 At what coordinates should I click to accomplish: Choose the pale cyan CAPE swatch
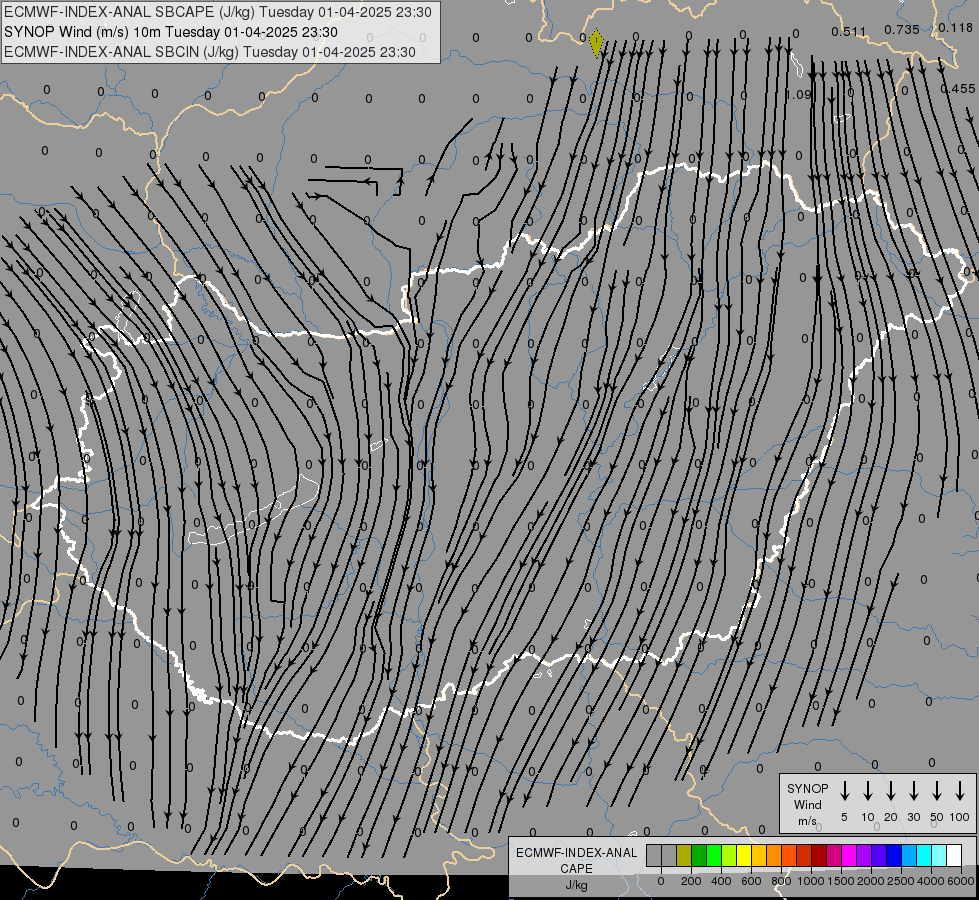click(938, 855)
